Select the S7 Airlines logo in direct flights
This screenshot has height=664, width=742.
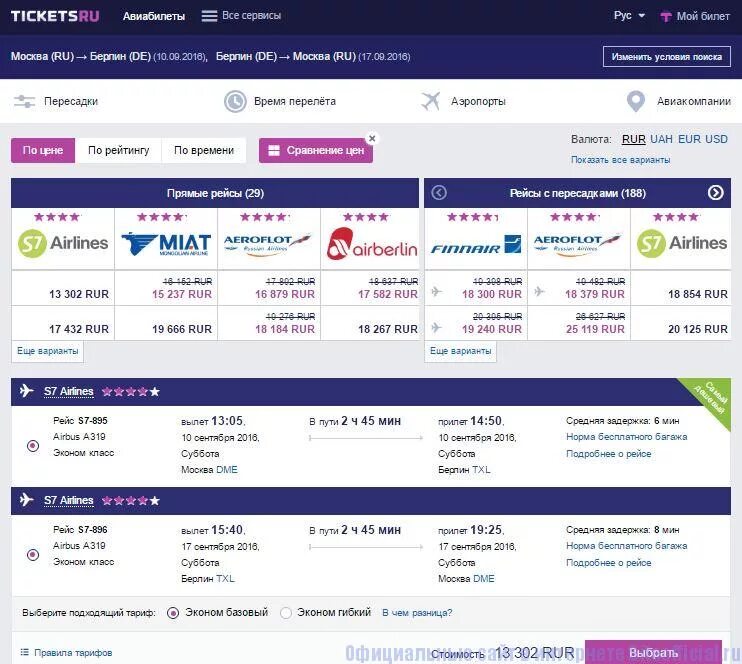tap(63, 243)
